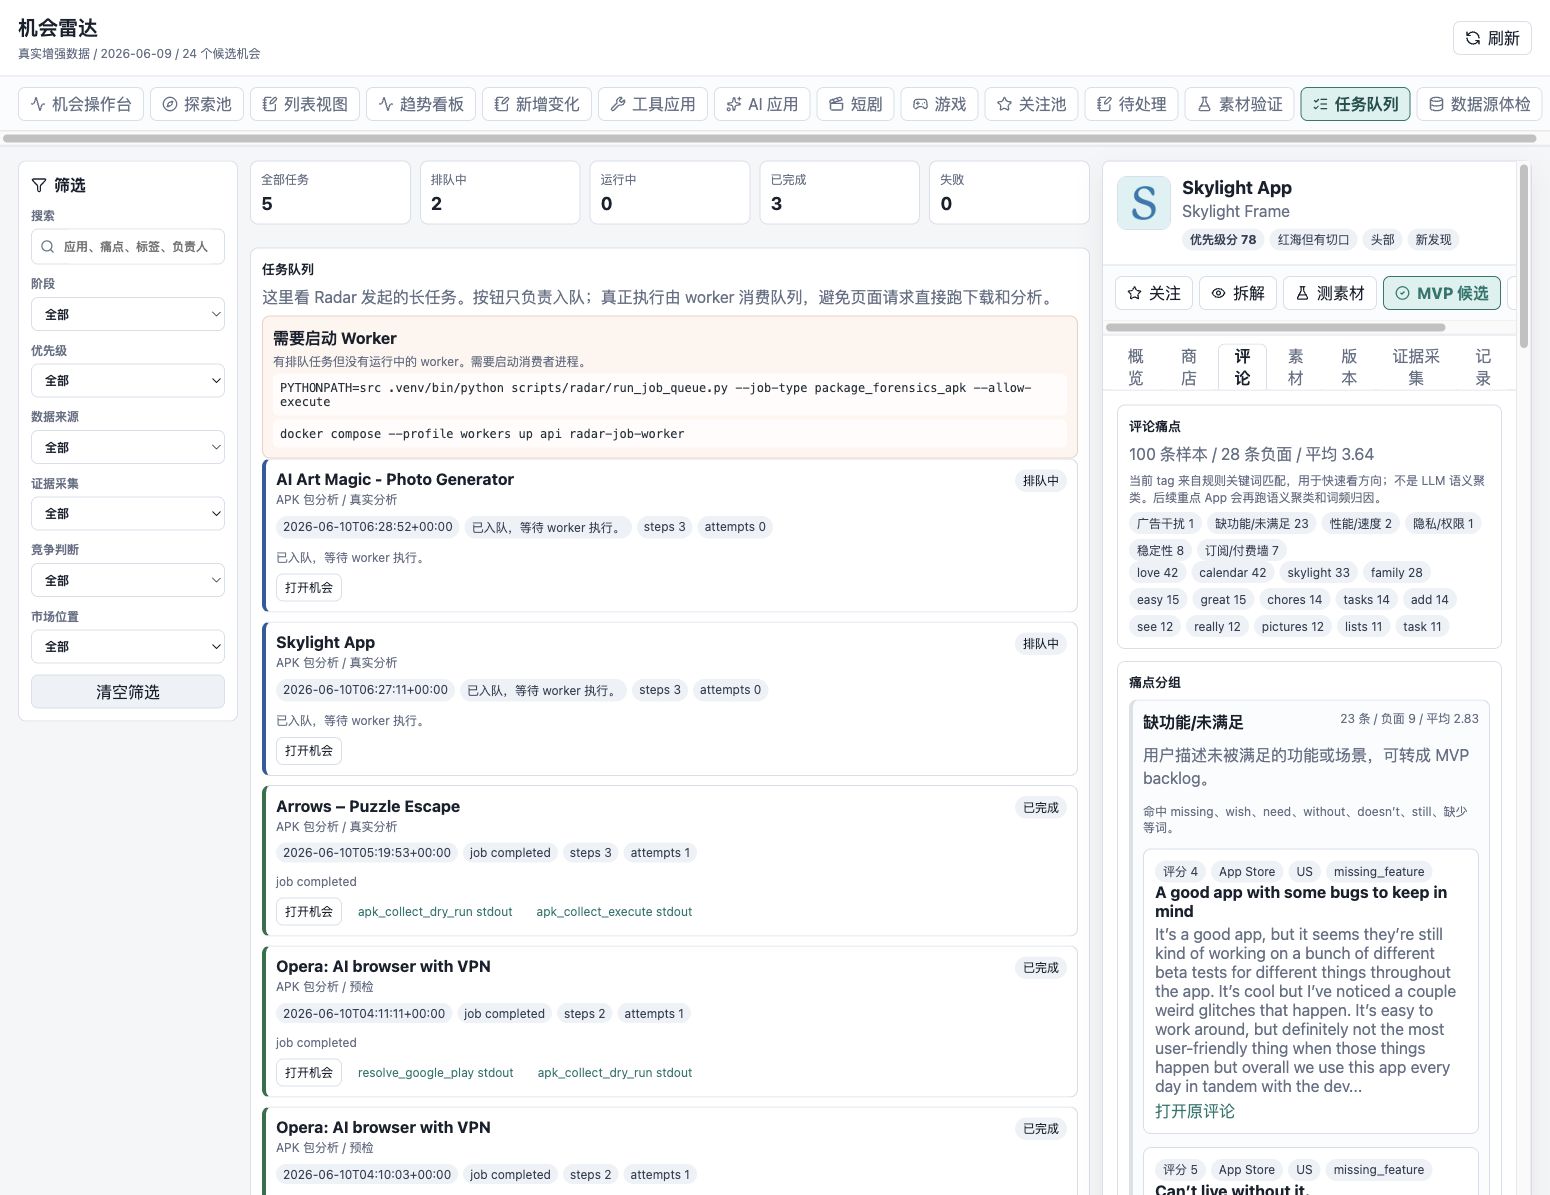Click the flask icon on 素材验证 tab

(1205, 104)
